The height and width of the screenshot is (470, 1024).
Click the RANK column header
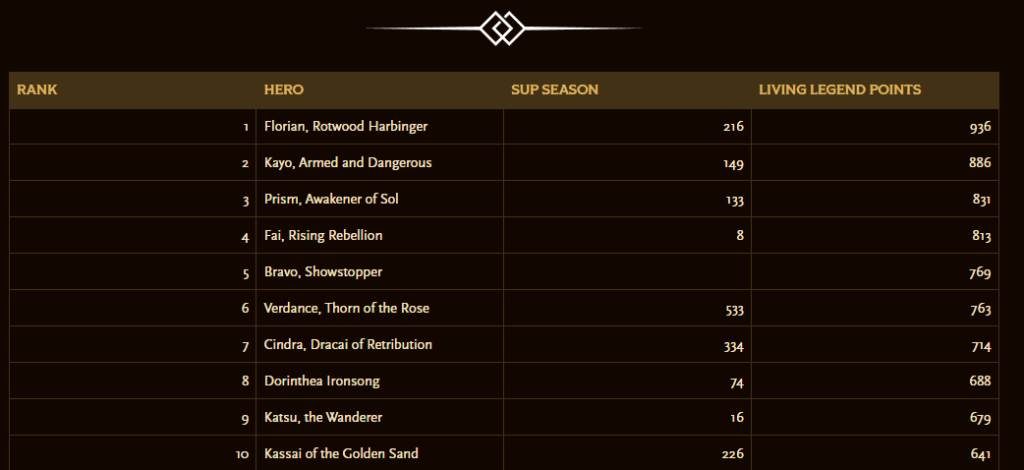tap(37, 90)
